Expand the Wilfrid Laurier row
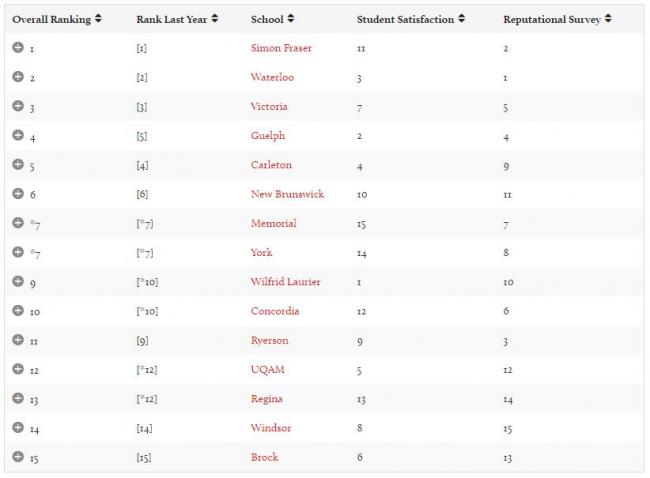Image resolution: width=650 pixels, height=478 pixels. (18, 281)
